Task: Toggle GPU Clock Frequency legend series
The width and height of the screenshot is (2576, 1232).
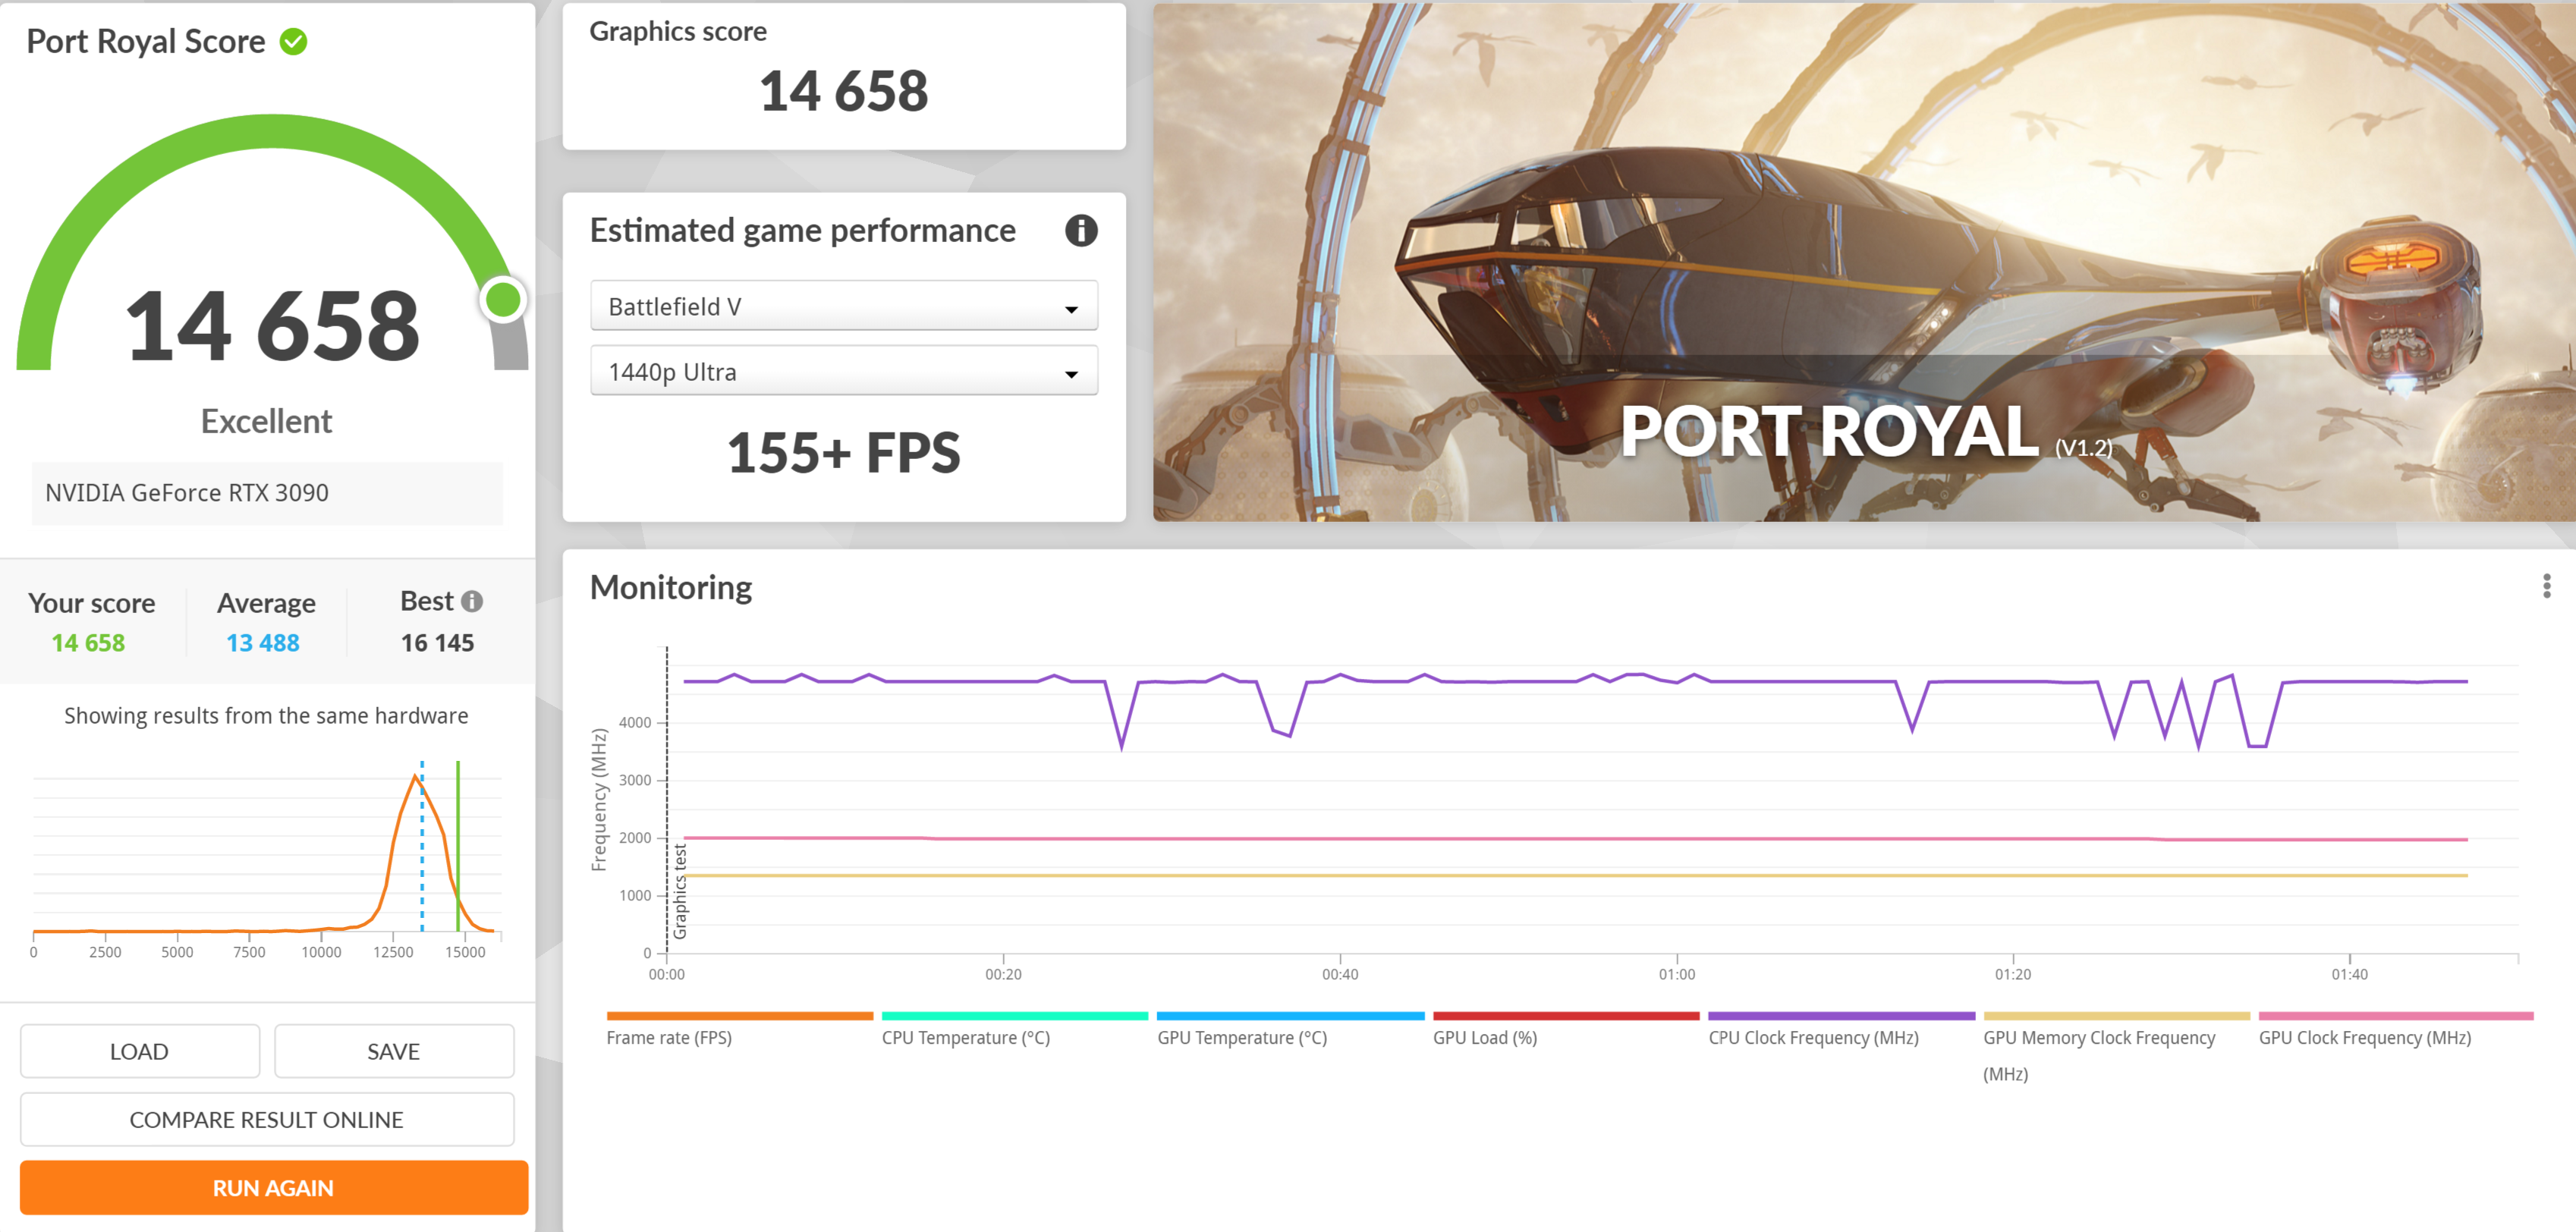Action: 2364,1037
